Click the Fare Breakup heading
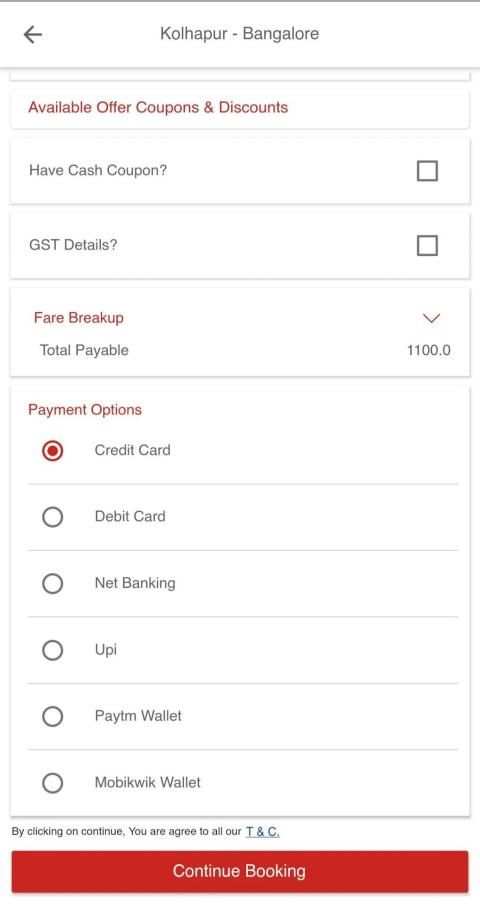Screen dimensions: 480x905 point(78,317)
